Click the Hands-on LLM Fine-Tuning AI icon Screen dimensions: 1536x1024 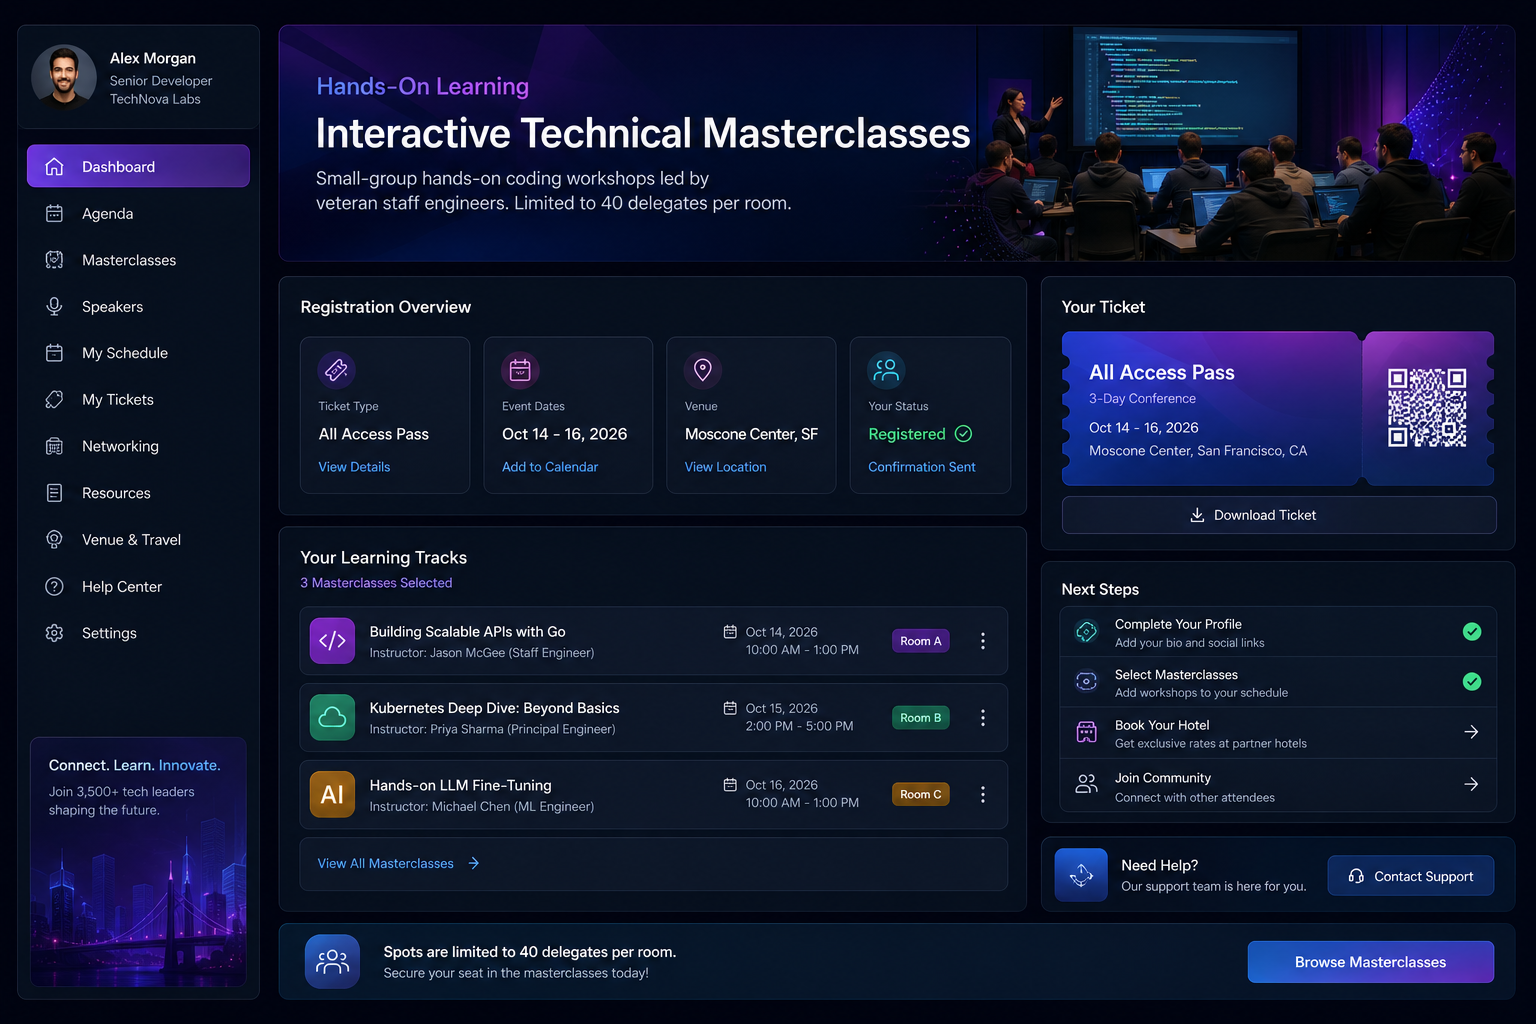pos(332,794)
